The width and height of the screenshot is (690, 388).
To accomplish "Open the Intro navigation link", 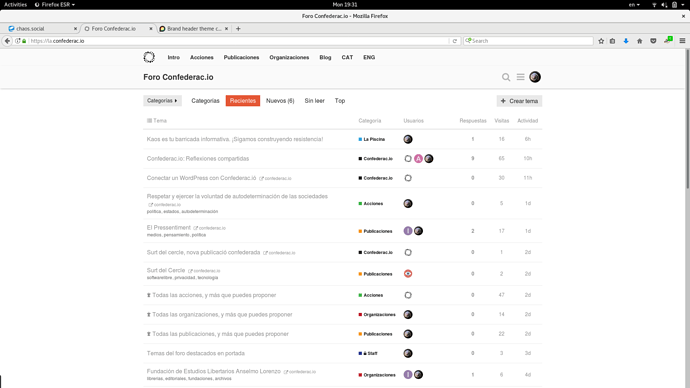I will 173,57.
